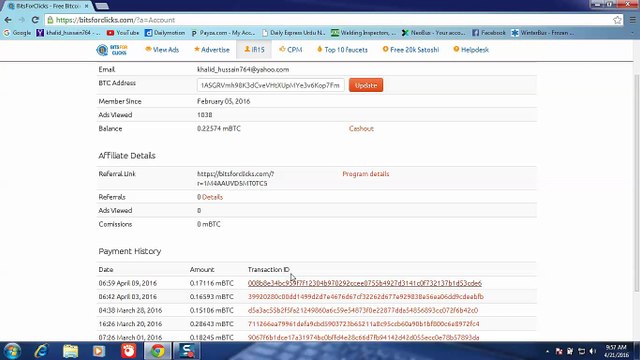
Task: Select the email khalid_hussain764@yahoo.com text
Action: click(243, 69)
